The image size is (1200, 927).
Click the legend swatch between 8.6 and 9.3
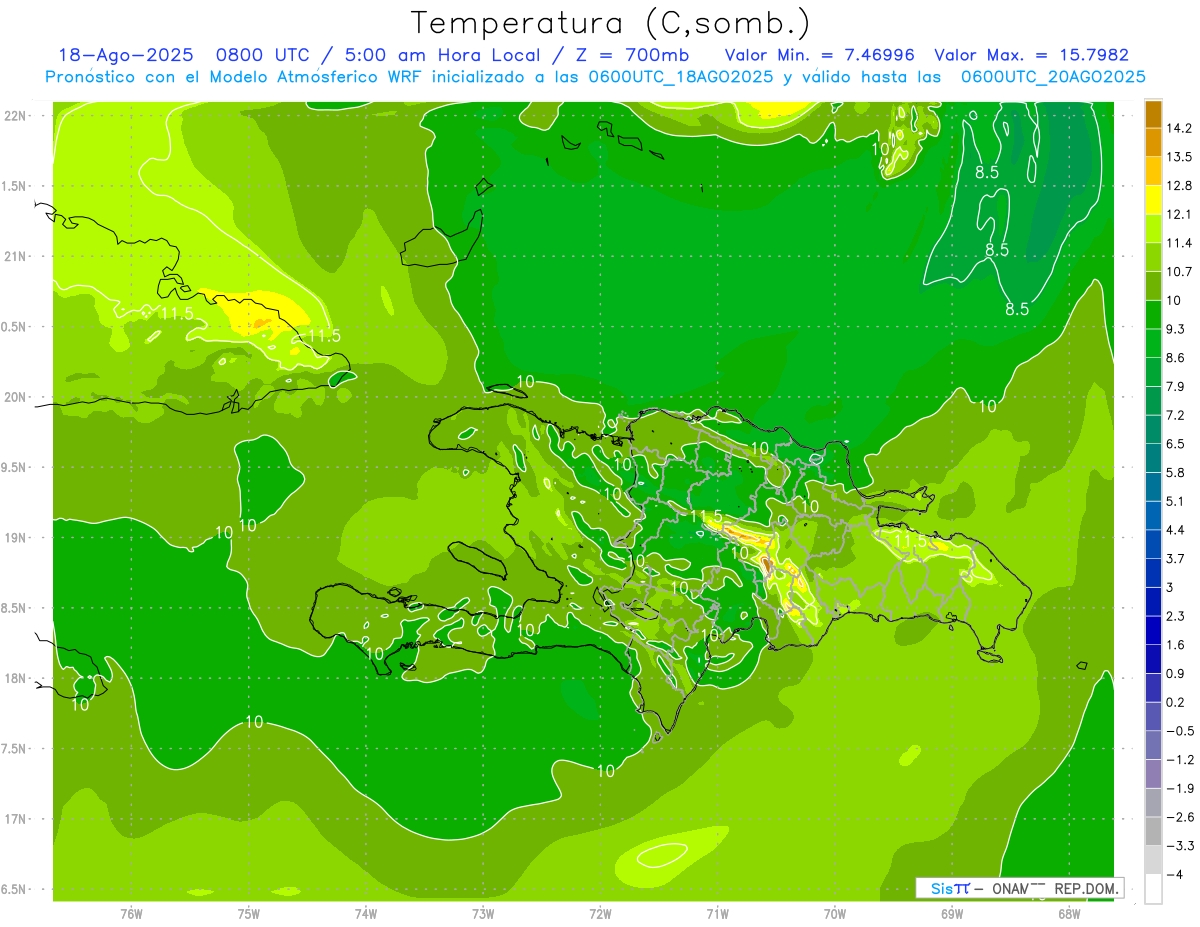point(1153,343)
